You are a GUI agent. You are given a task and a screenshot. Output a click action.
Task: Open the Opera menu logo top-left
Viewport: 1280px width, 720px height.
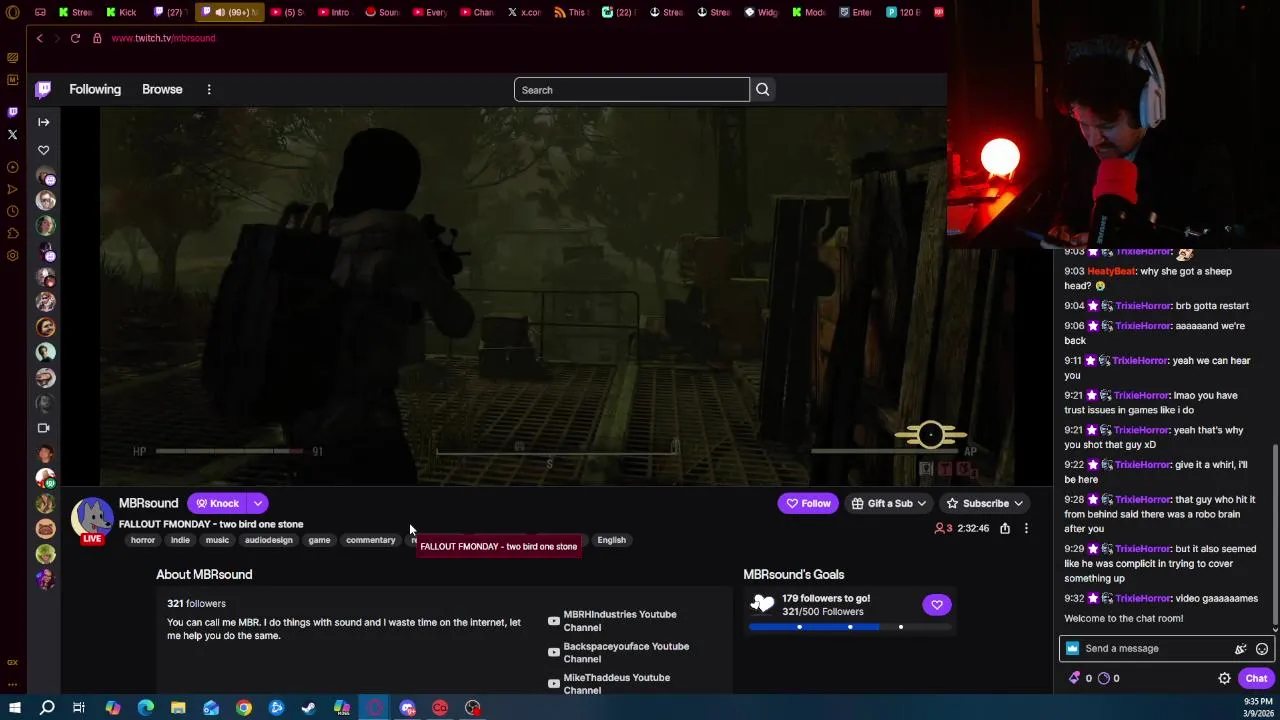pyautogui.click(x=12, y=12)
